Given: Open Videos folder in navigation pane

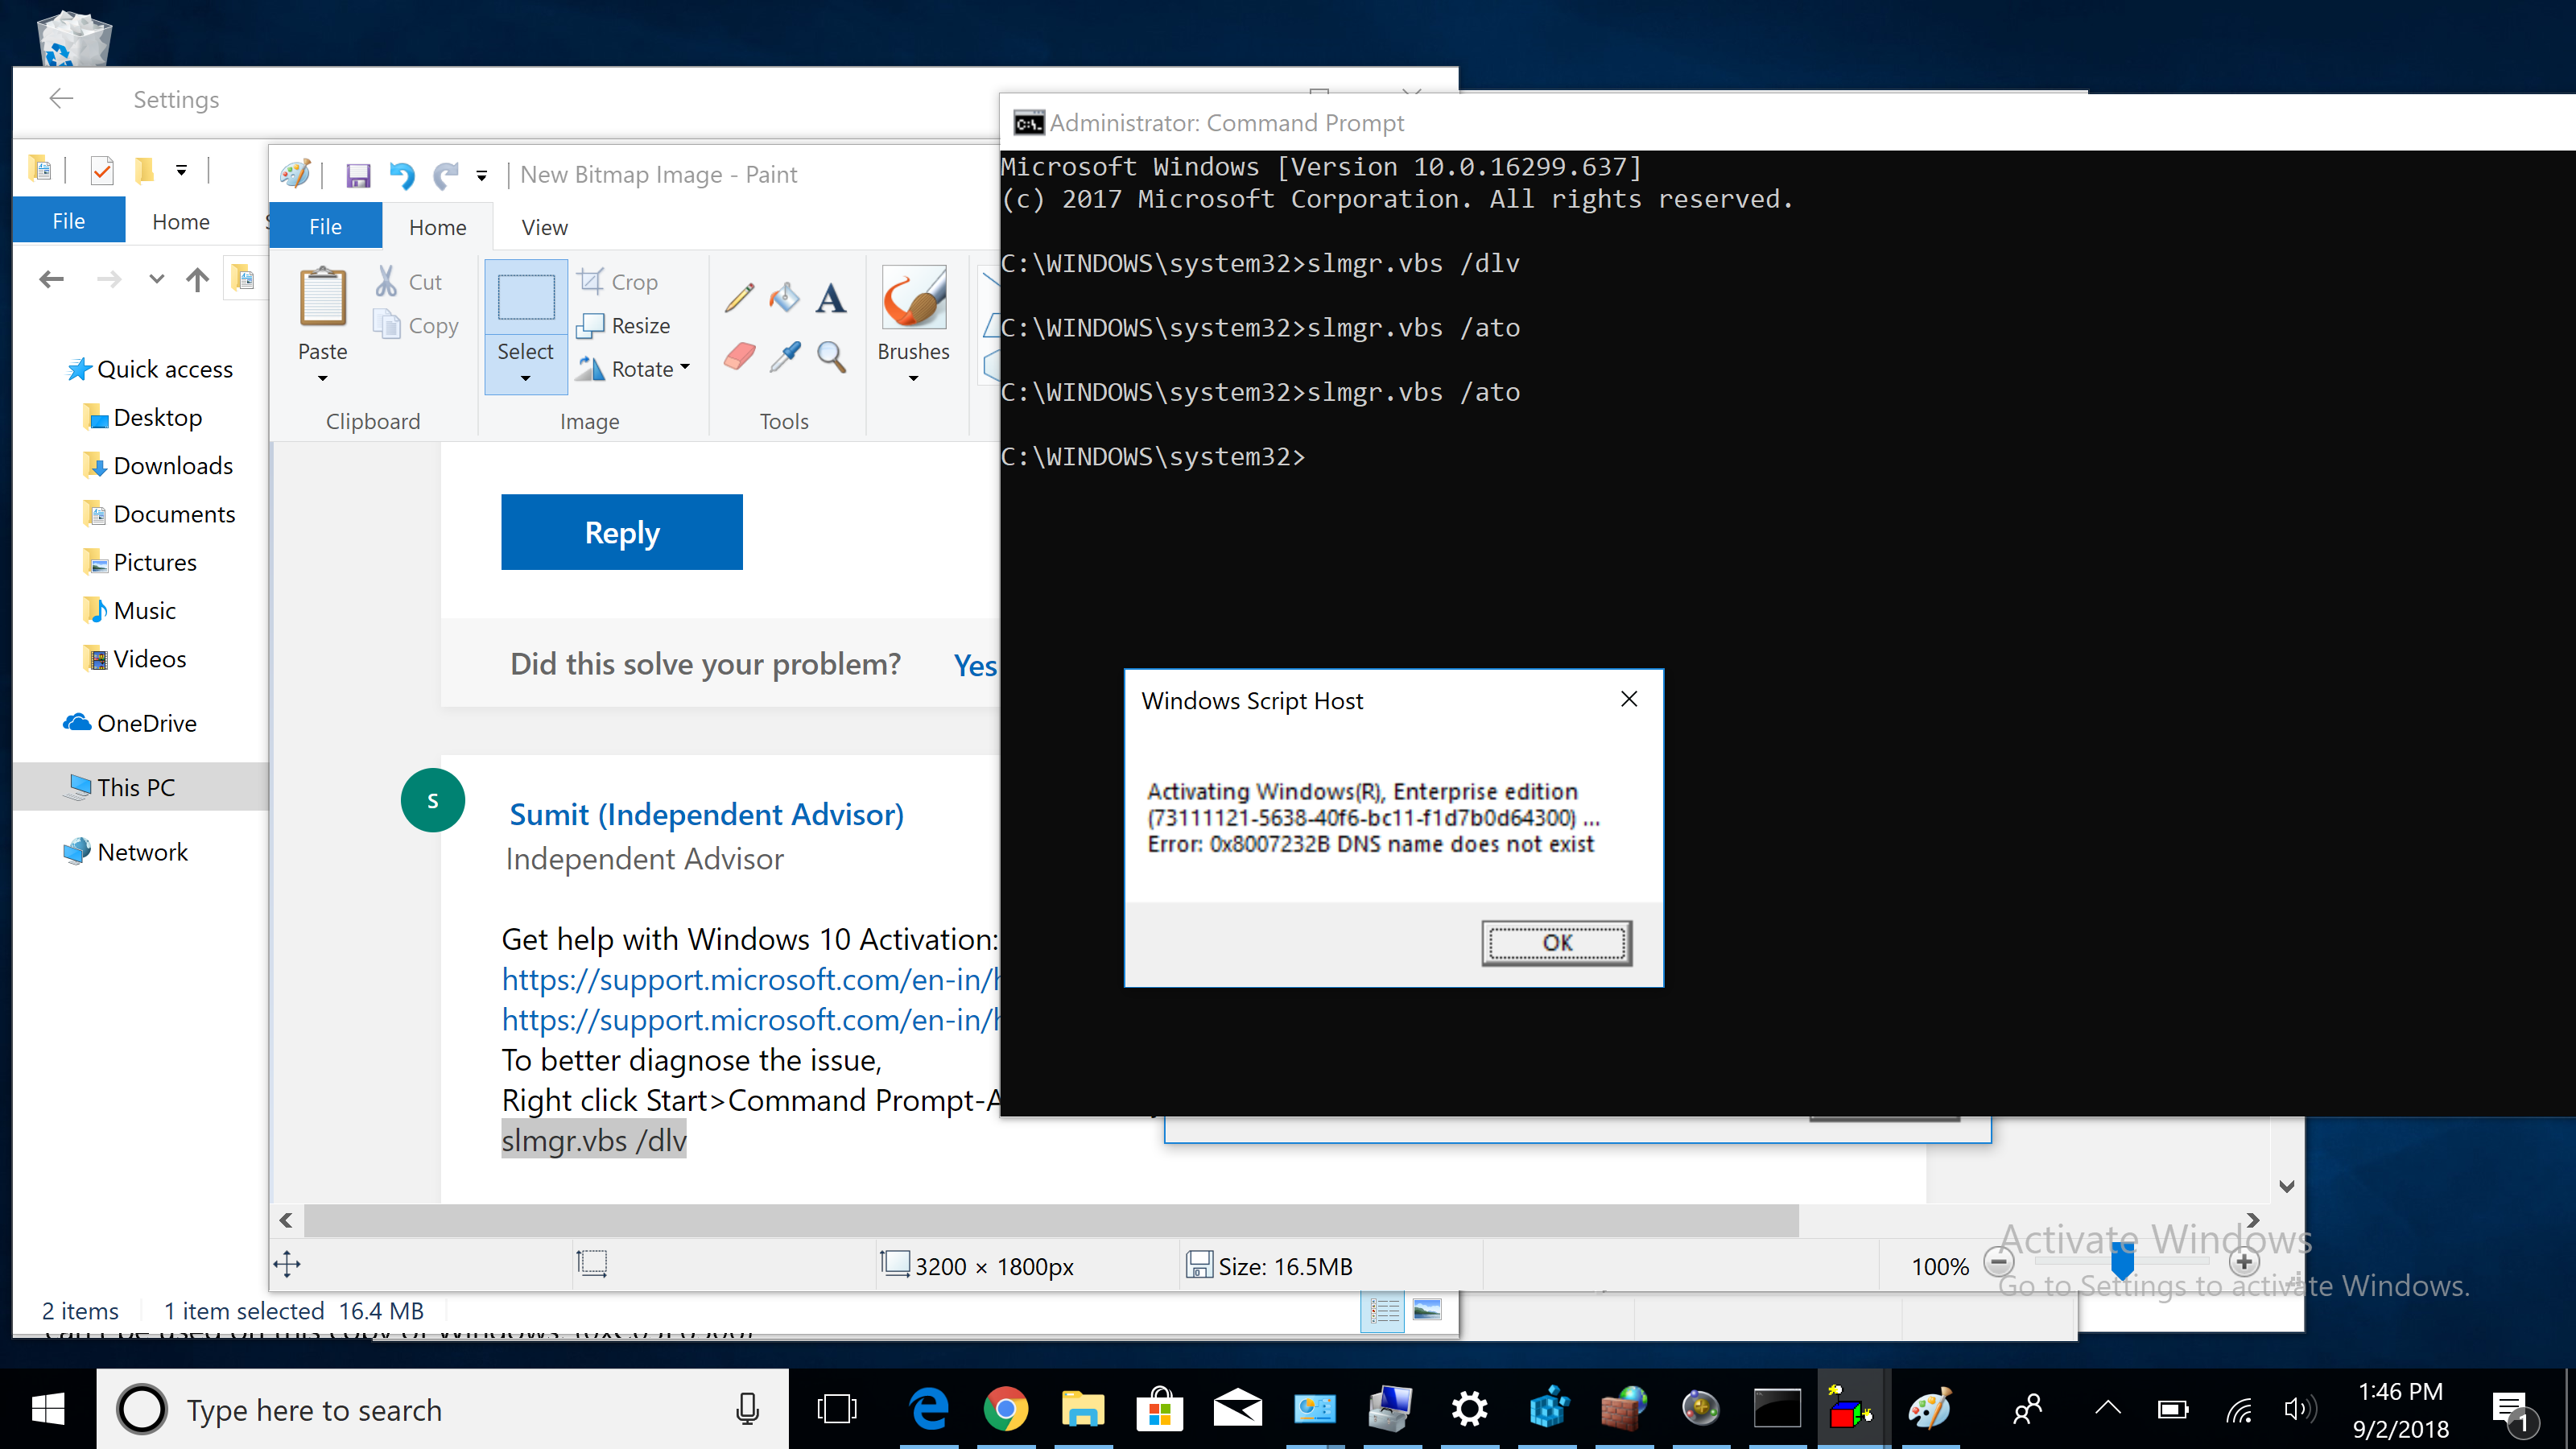Looking at the screenshot, I should pos(135,658).
